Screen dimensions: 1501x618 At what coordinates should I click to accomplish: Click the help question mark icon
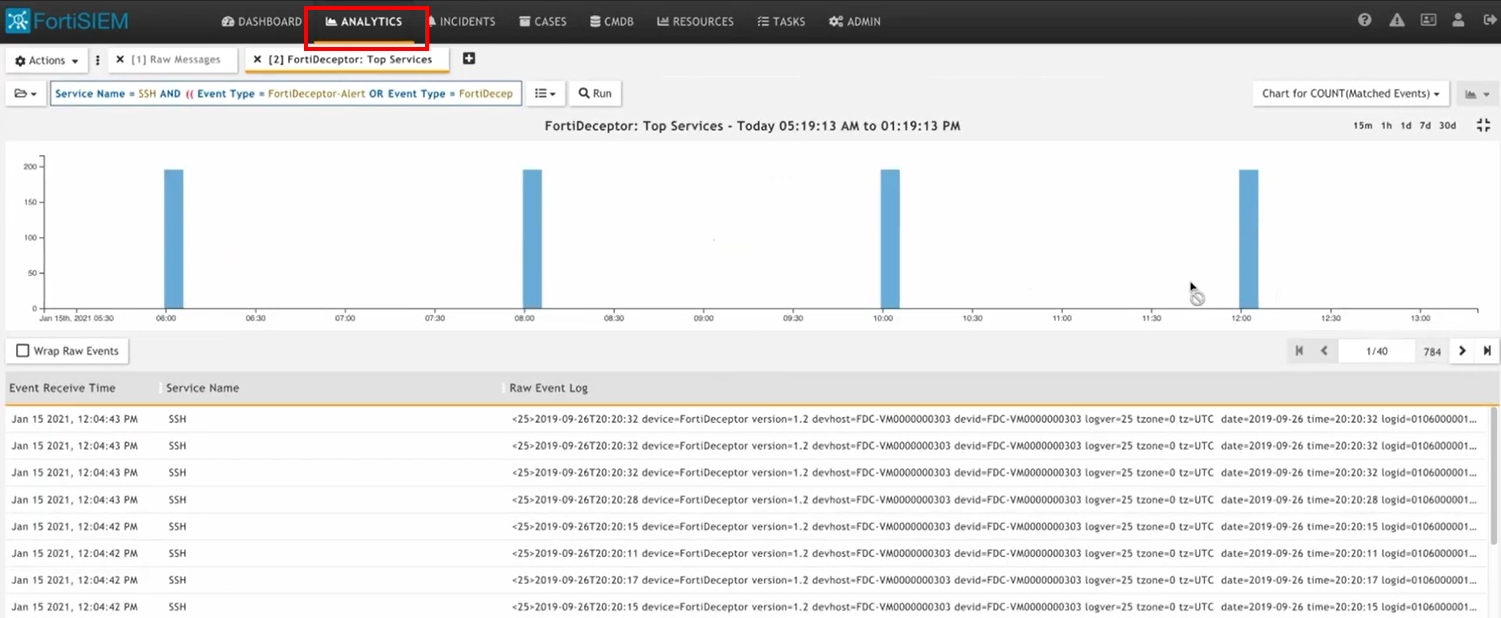[x=1364, y=21]
